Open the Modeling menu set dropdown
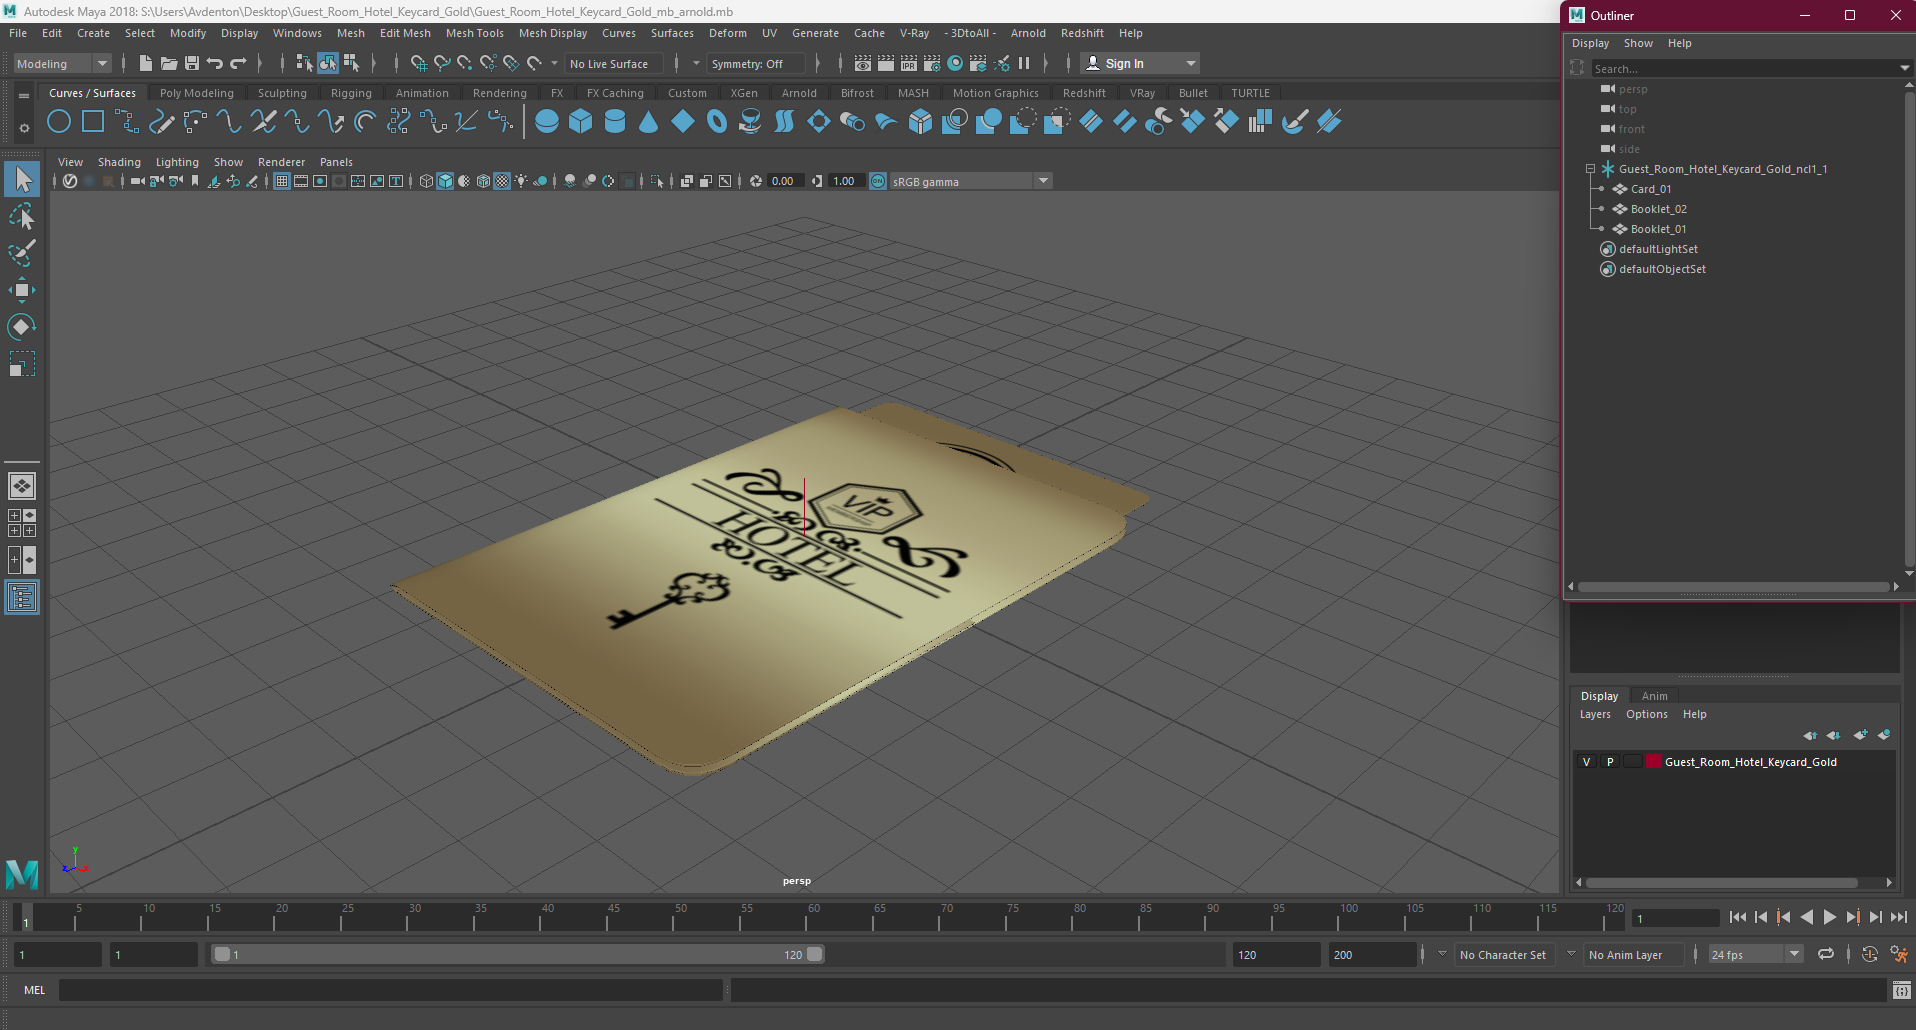Screen dimensions: 1916x1030 pyautogui.click(x=62, y=63)
